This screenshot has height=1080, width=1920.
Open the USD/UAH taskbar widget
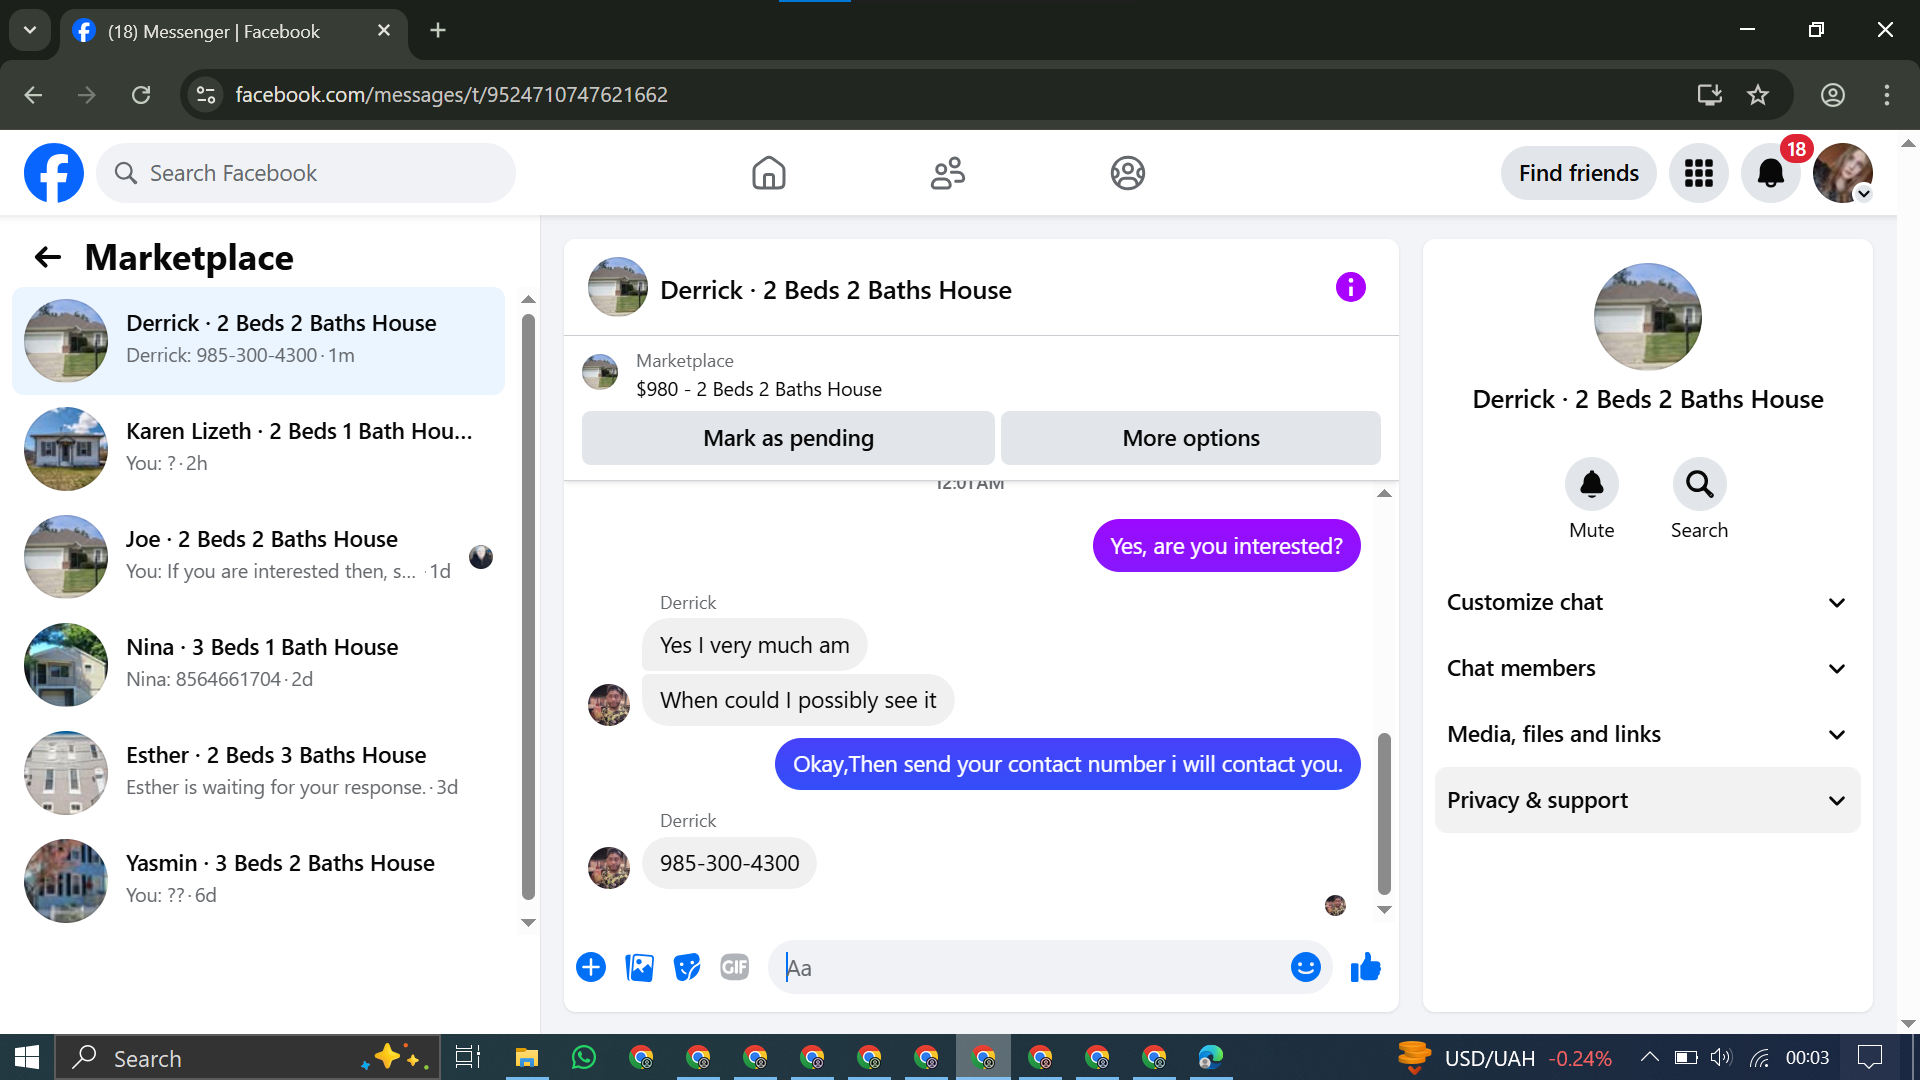click(x=1504, y=1057)
